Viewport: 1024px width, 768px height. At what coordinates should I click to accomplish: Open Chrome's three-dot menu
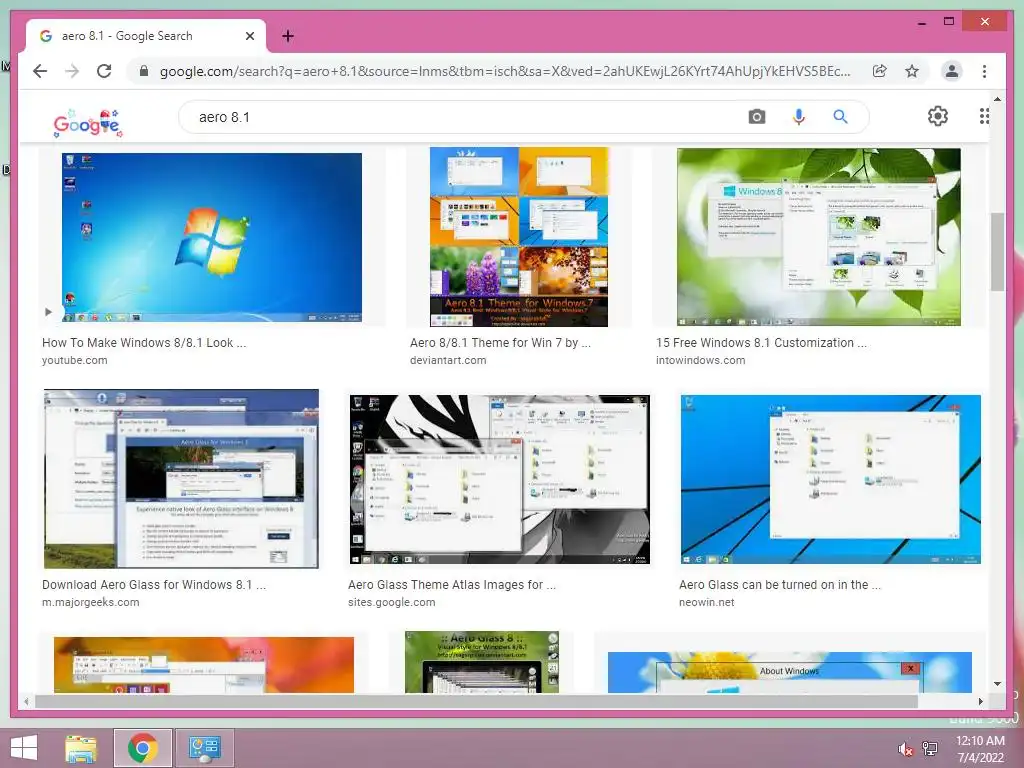point(984,71)
